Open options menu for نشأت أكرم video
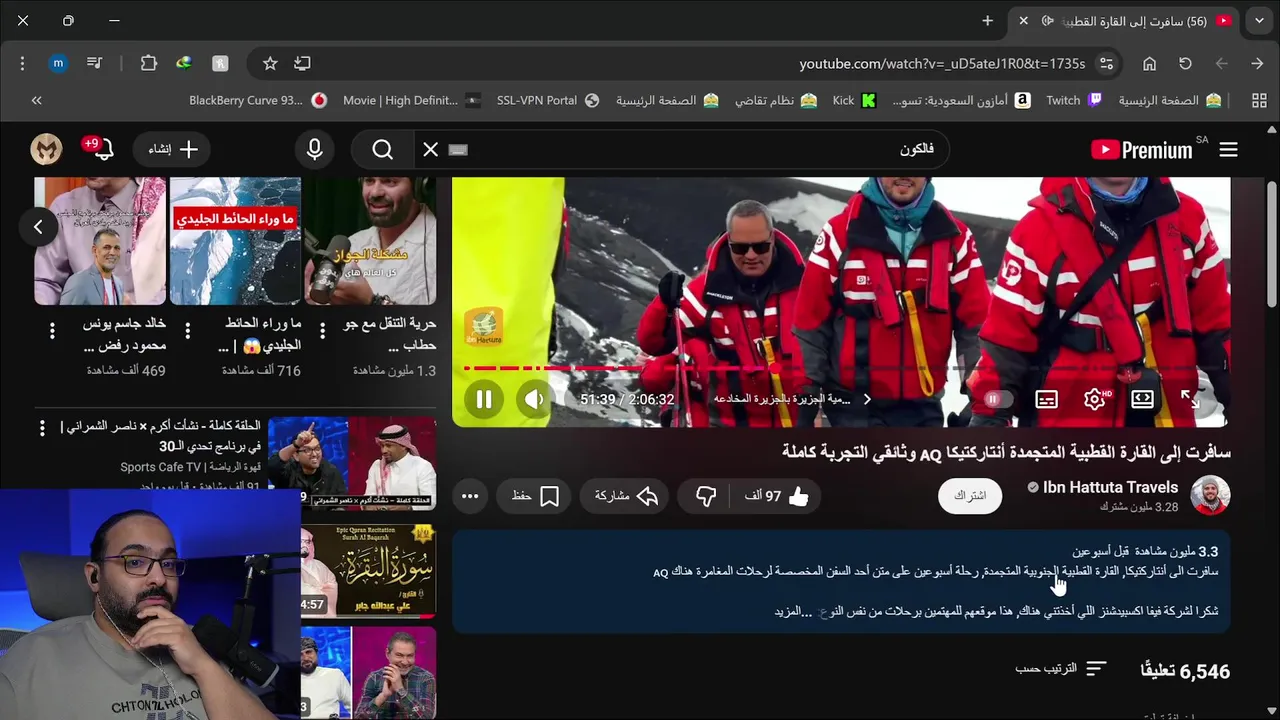The height and width of the screenshot is (720, 1280). click(x=42, y=428)
